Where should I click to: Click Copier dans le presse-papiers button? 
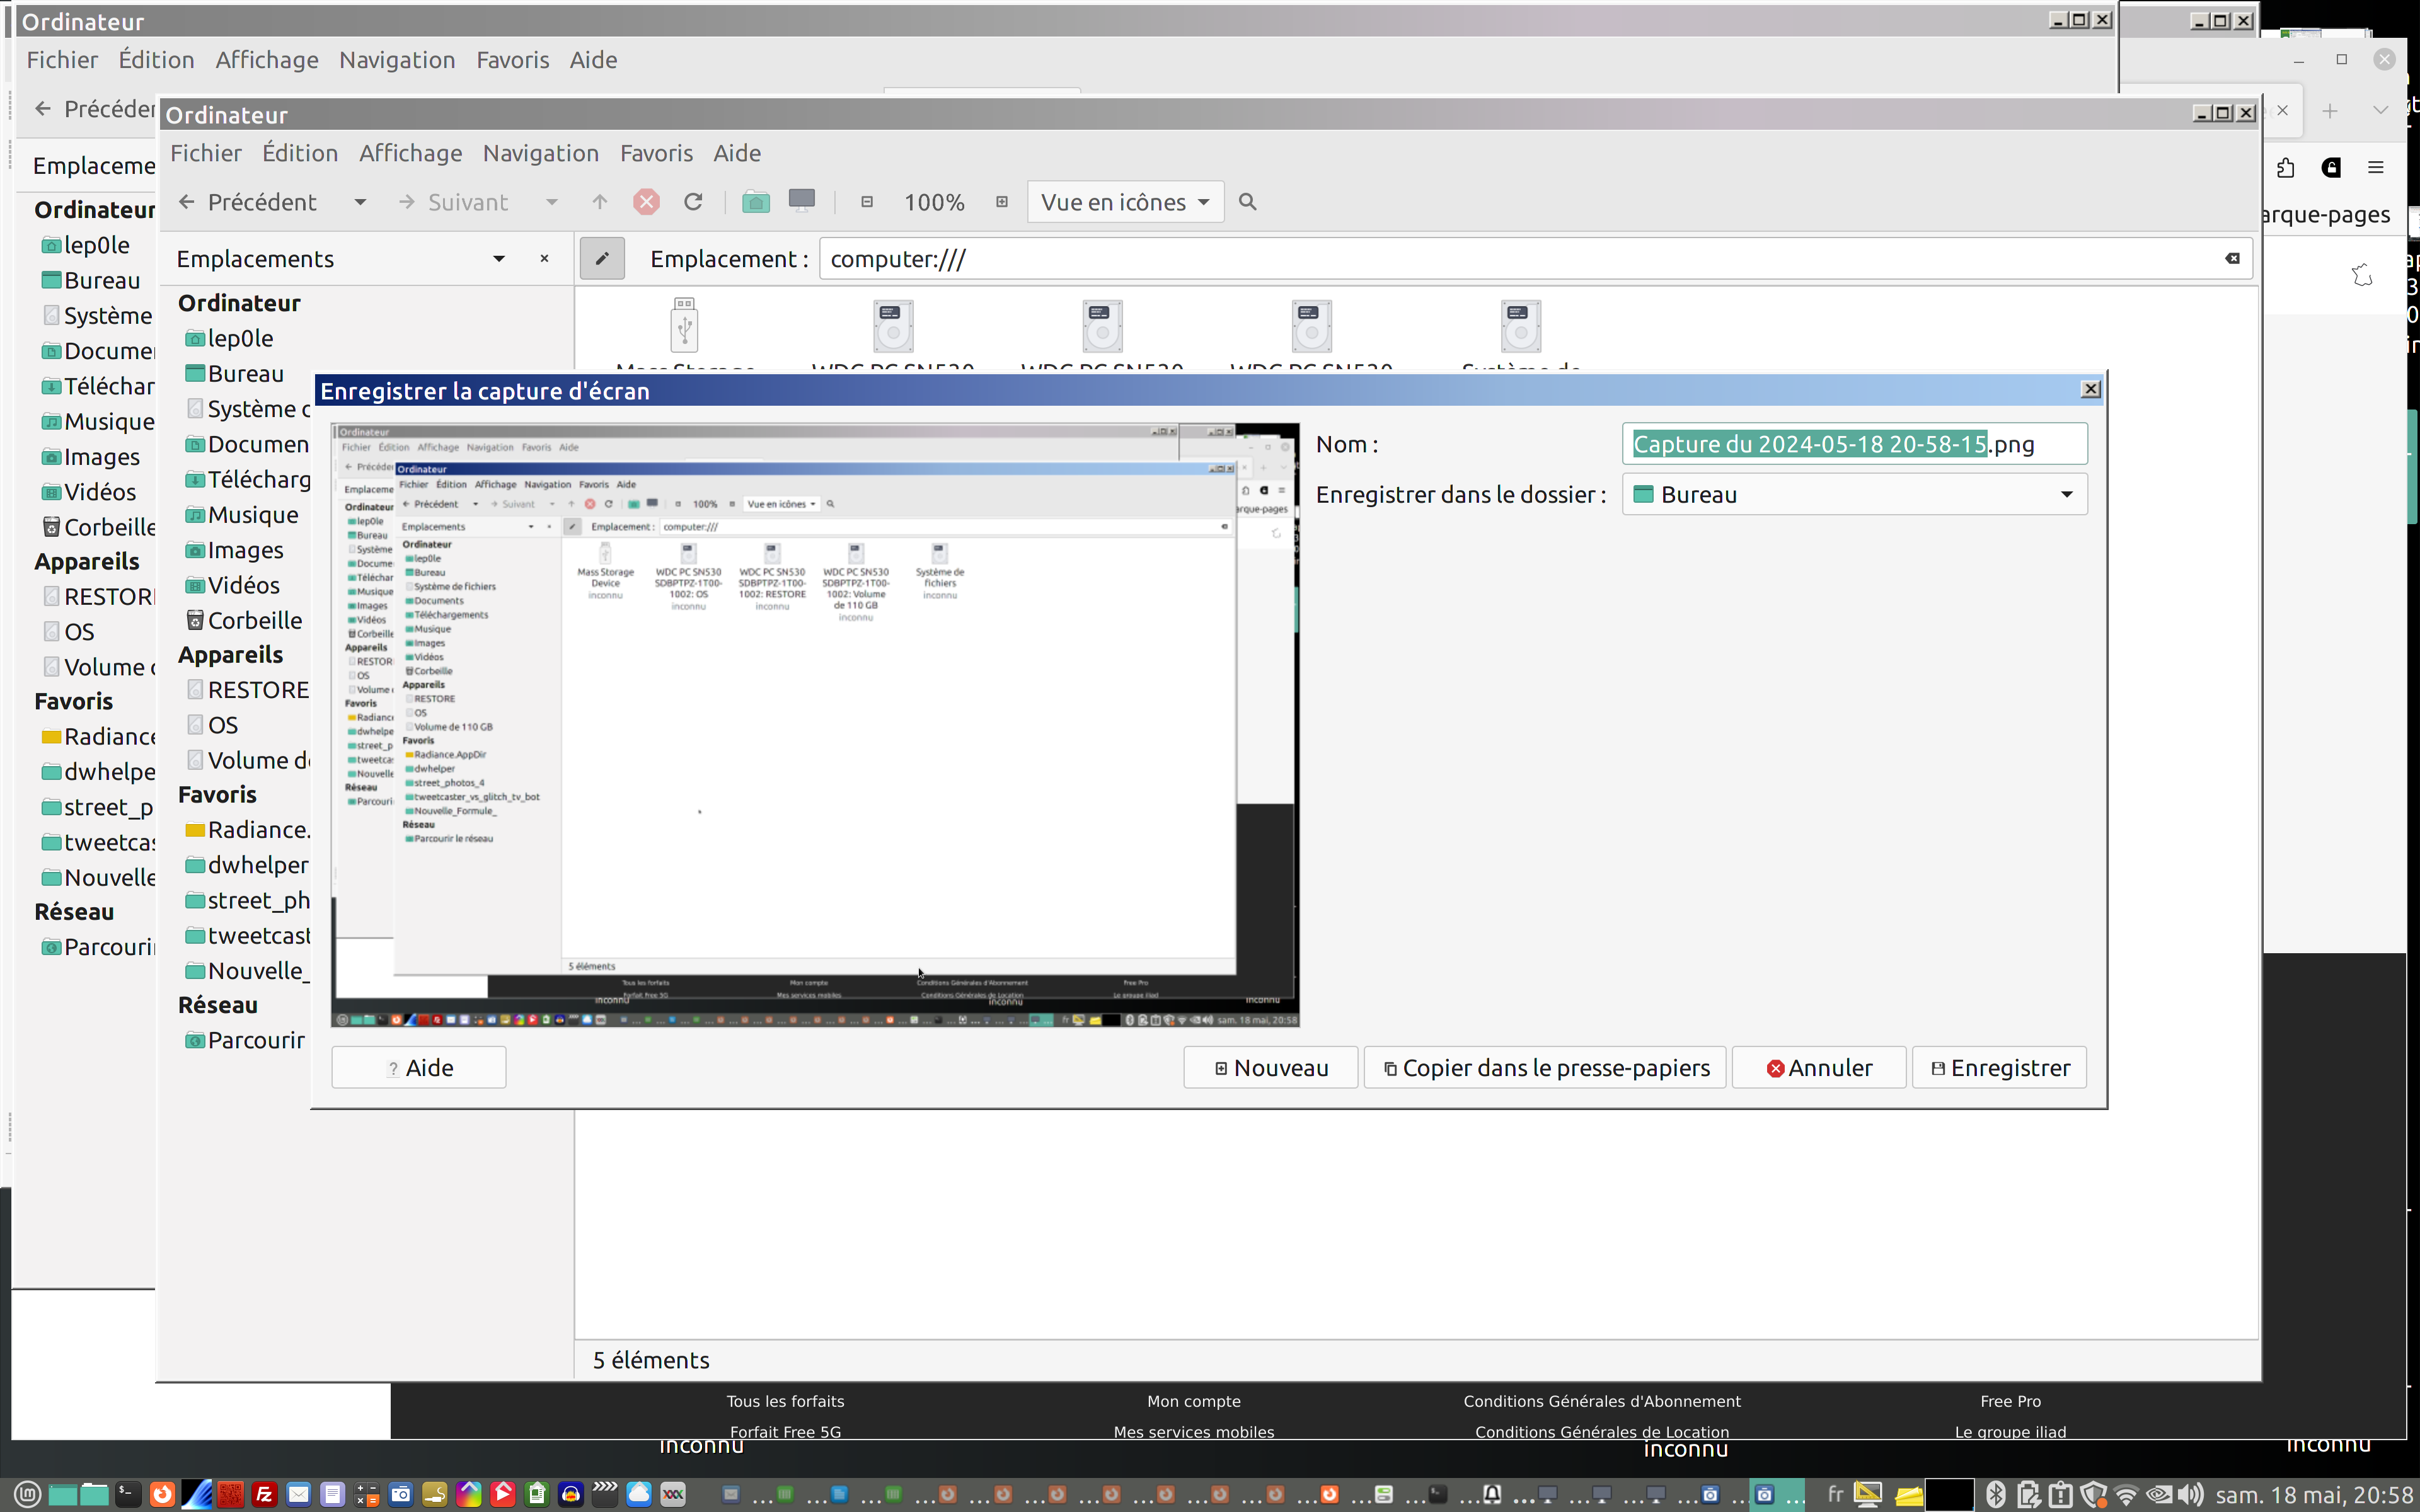coord(1545,1068)
